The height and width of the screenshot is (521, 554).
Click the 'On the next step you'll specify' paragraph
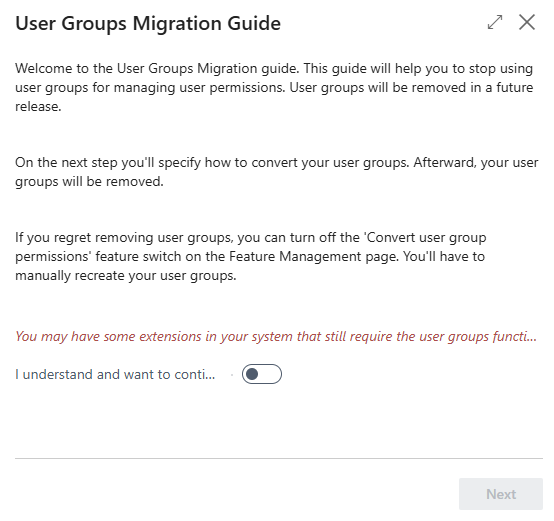click(x=277, y=172)
